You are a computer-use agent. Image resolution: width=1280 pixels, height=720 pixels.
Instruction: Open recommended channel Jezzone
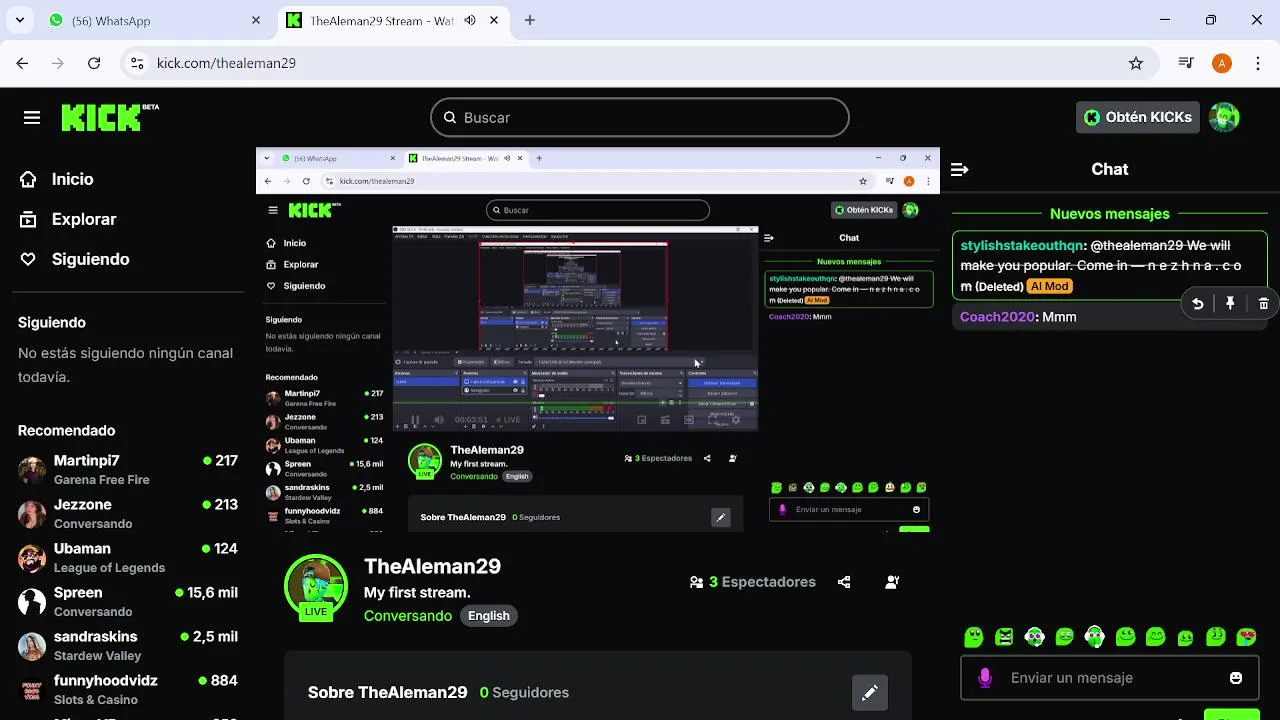[128, 513]
